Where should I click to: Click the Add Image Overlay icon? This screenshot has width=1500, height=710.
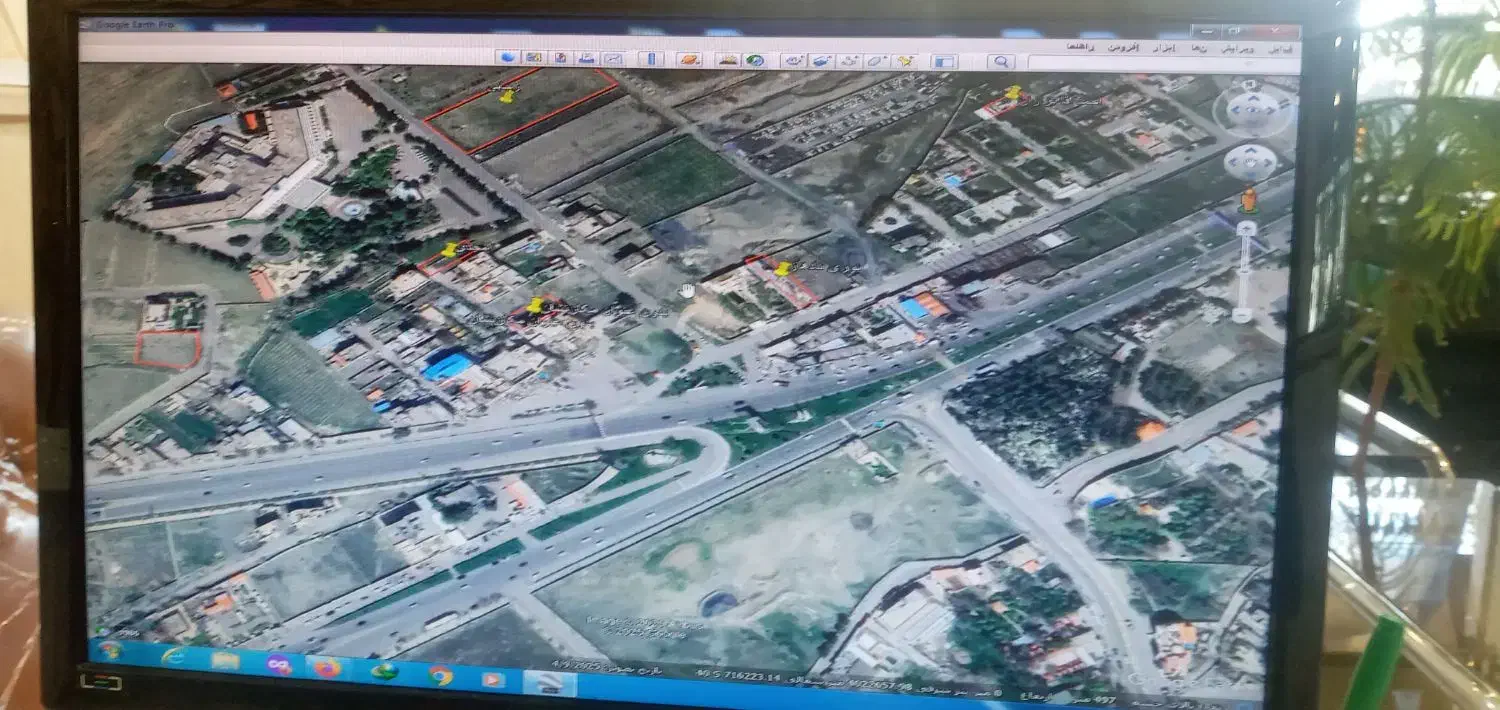822,61
